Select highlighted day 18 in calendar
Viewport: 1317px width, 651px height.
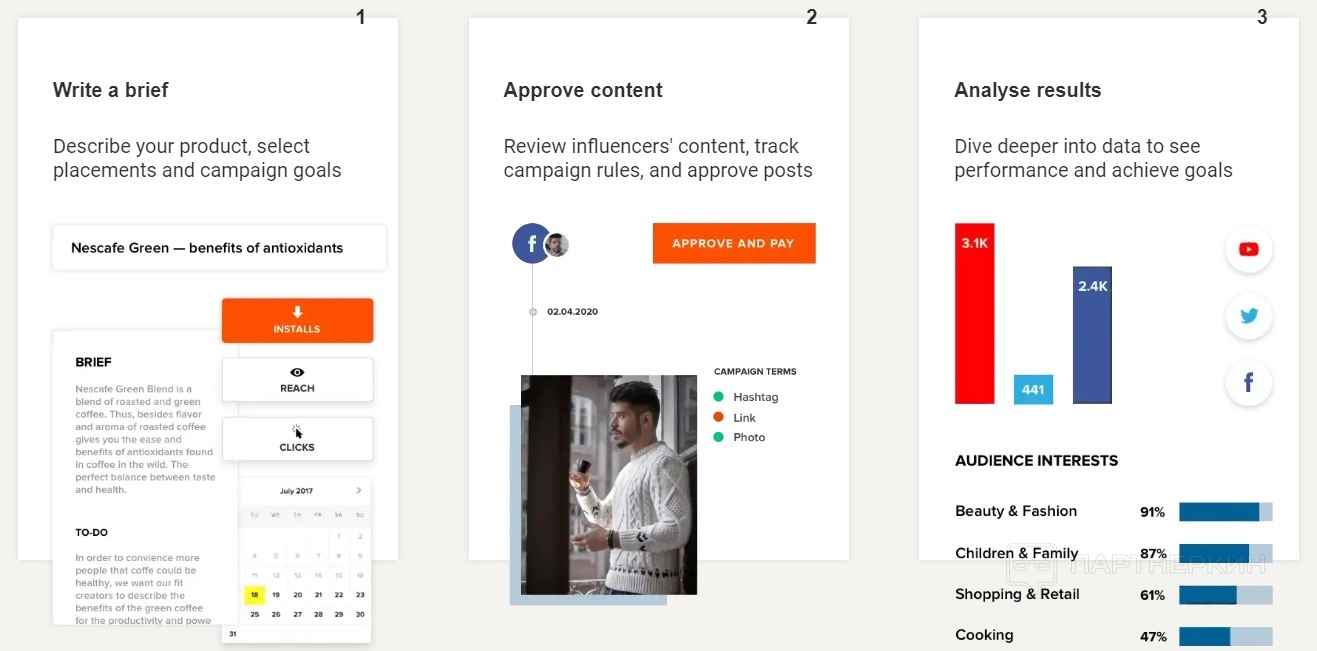(x=254, y=594)
